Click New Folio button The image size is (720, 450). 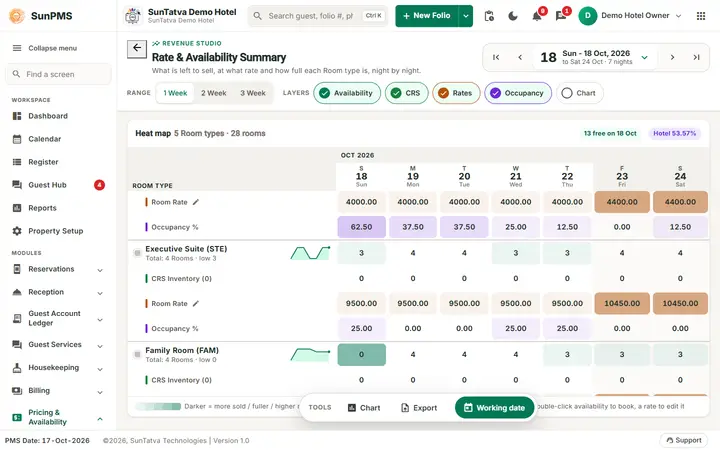coord(427,16)
